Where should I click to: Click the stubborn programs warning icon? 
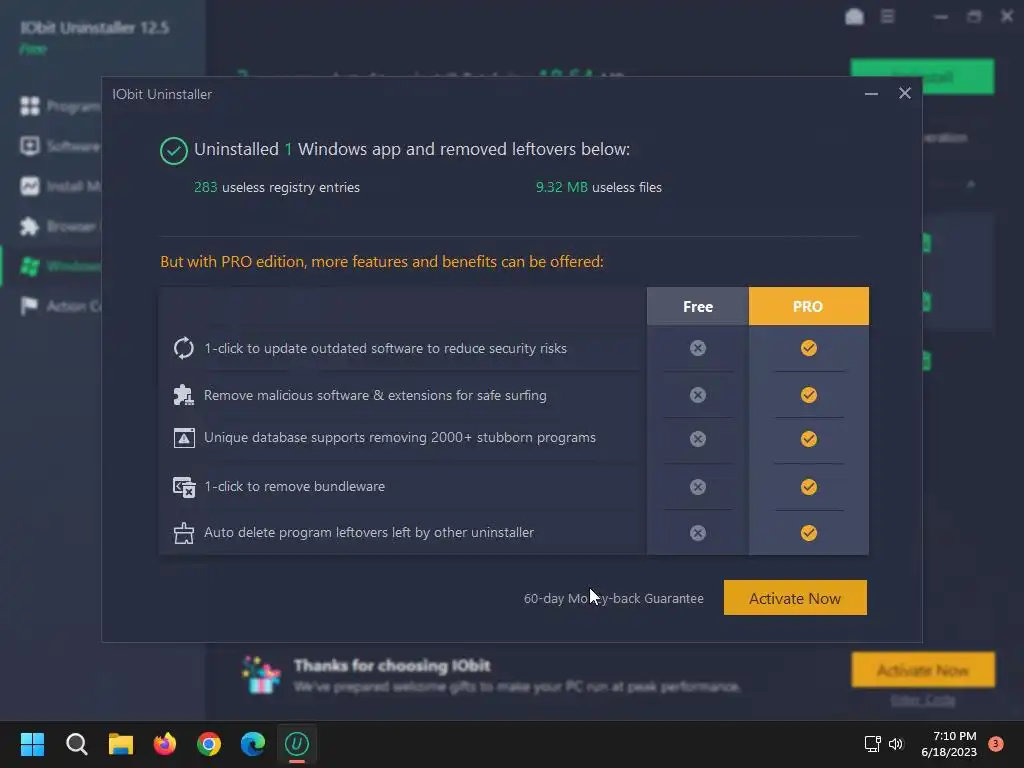(184, 438)
